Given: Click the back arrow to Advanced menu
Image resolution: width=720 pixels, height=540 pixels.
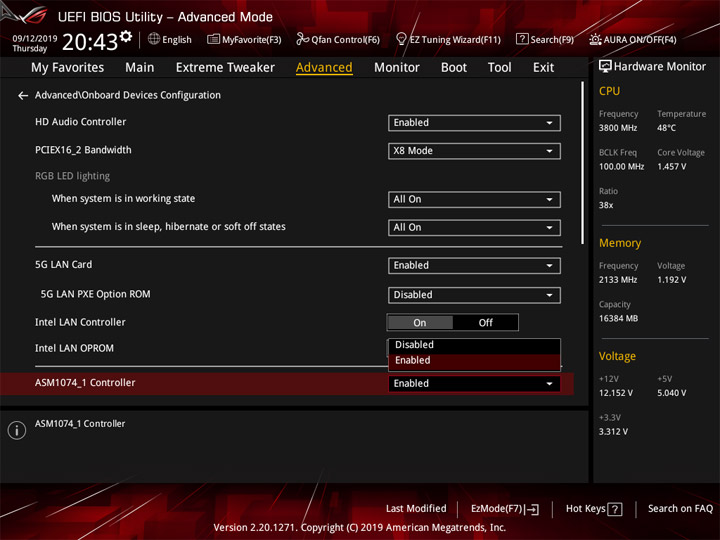Looking at the screenshot, I should tap(22, 96).
